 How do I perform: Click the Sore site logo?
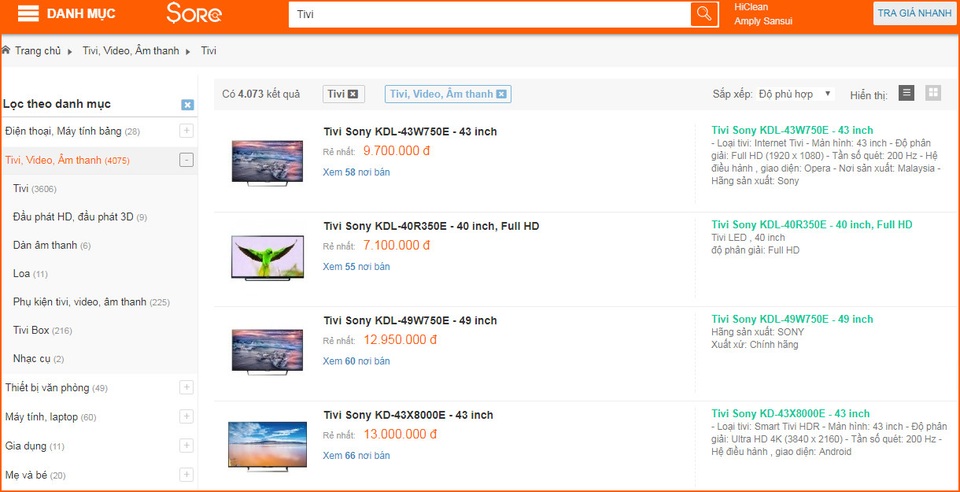(194, 14)
